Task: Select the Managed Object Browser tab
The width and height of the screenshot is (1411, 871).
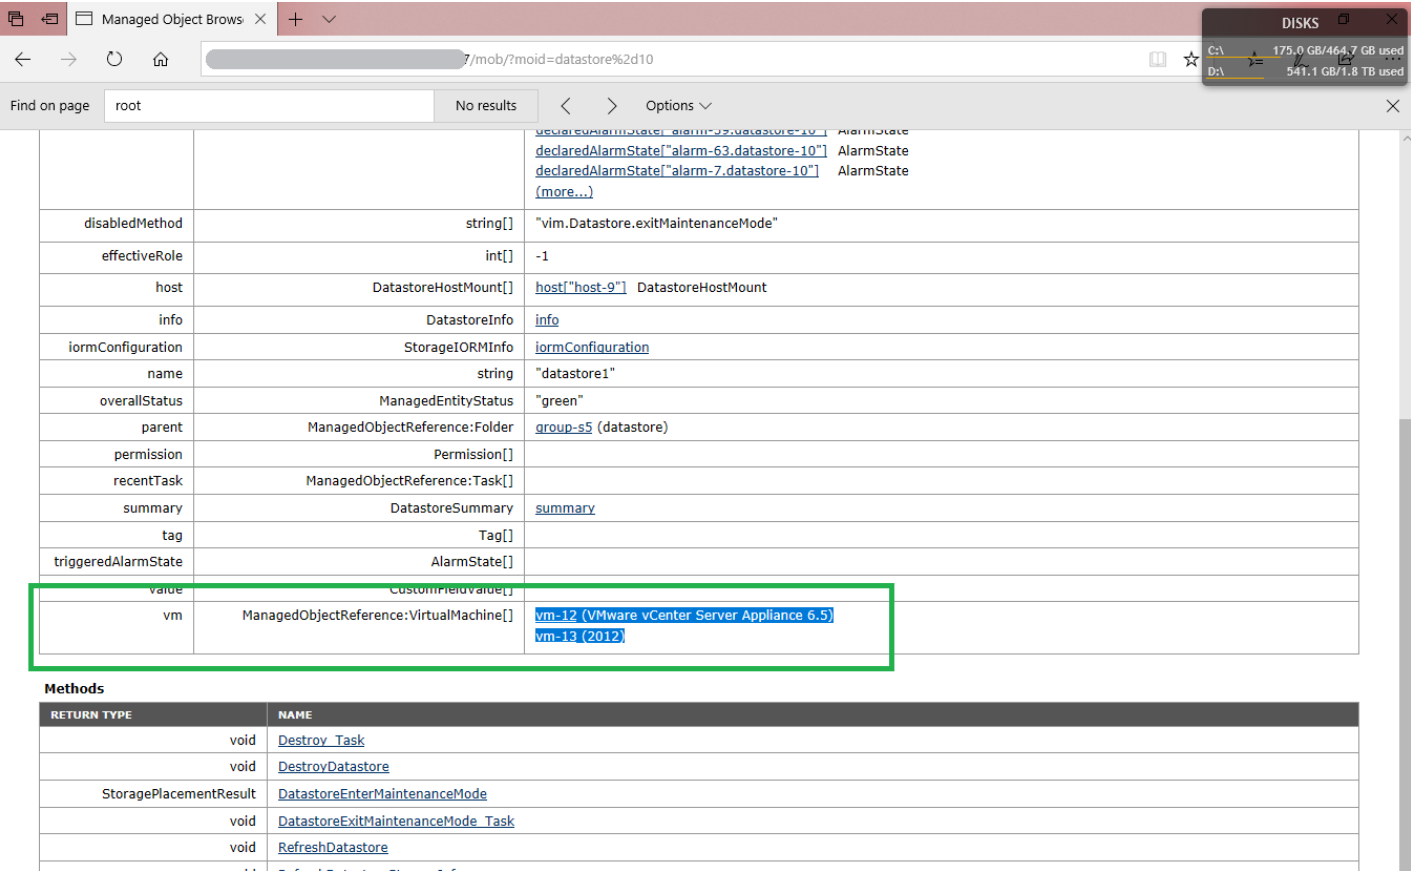Action: click(x=171, y=19)
